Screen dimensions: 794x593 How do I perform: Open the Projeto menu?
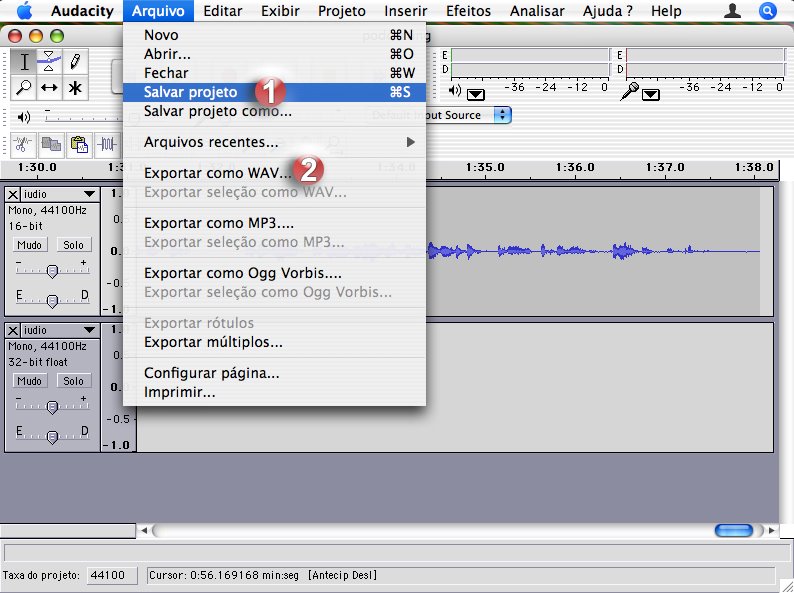(342, 11)
